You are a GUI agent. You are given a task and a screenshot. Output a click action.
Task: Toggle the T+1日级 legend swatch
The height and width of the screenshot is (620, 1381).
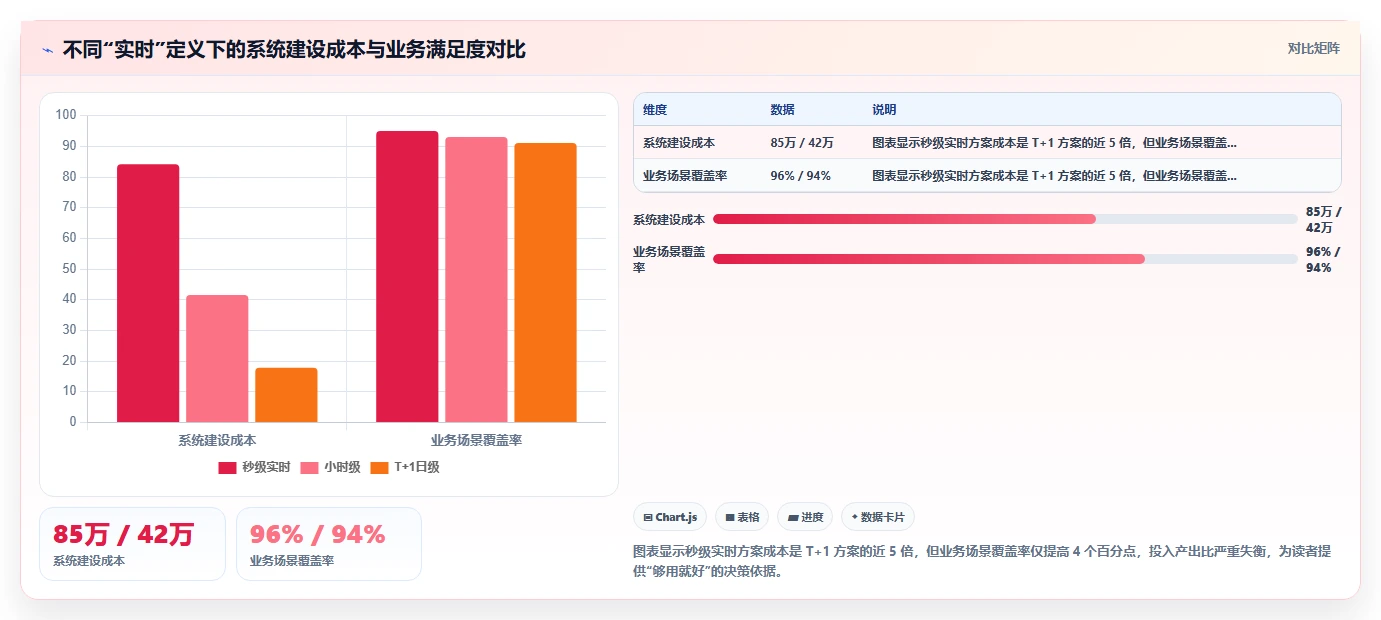click(x=379, y=467)
